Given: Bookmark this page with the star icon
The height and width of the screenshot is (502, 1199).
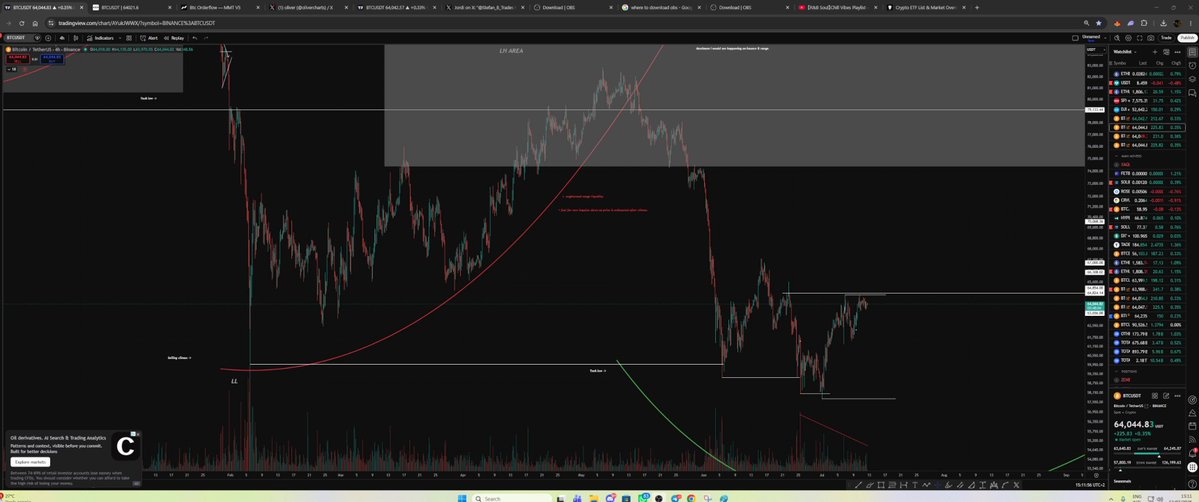Looking at the screenshot, I should coord(1099,23).
